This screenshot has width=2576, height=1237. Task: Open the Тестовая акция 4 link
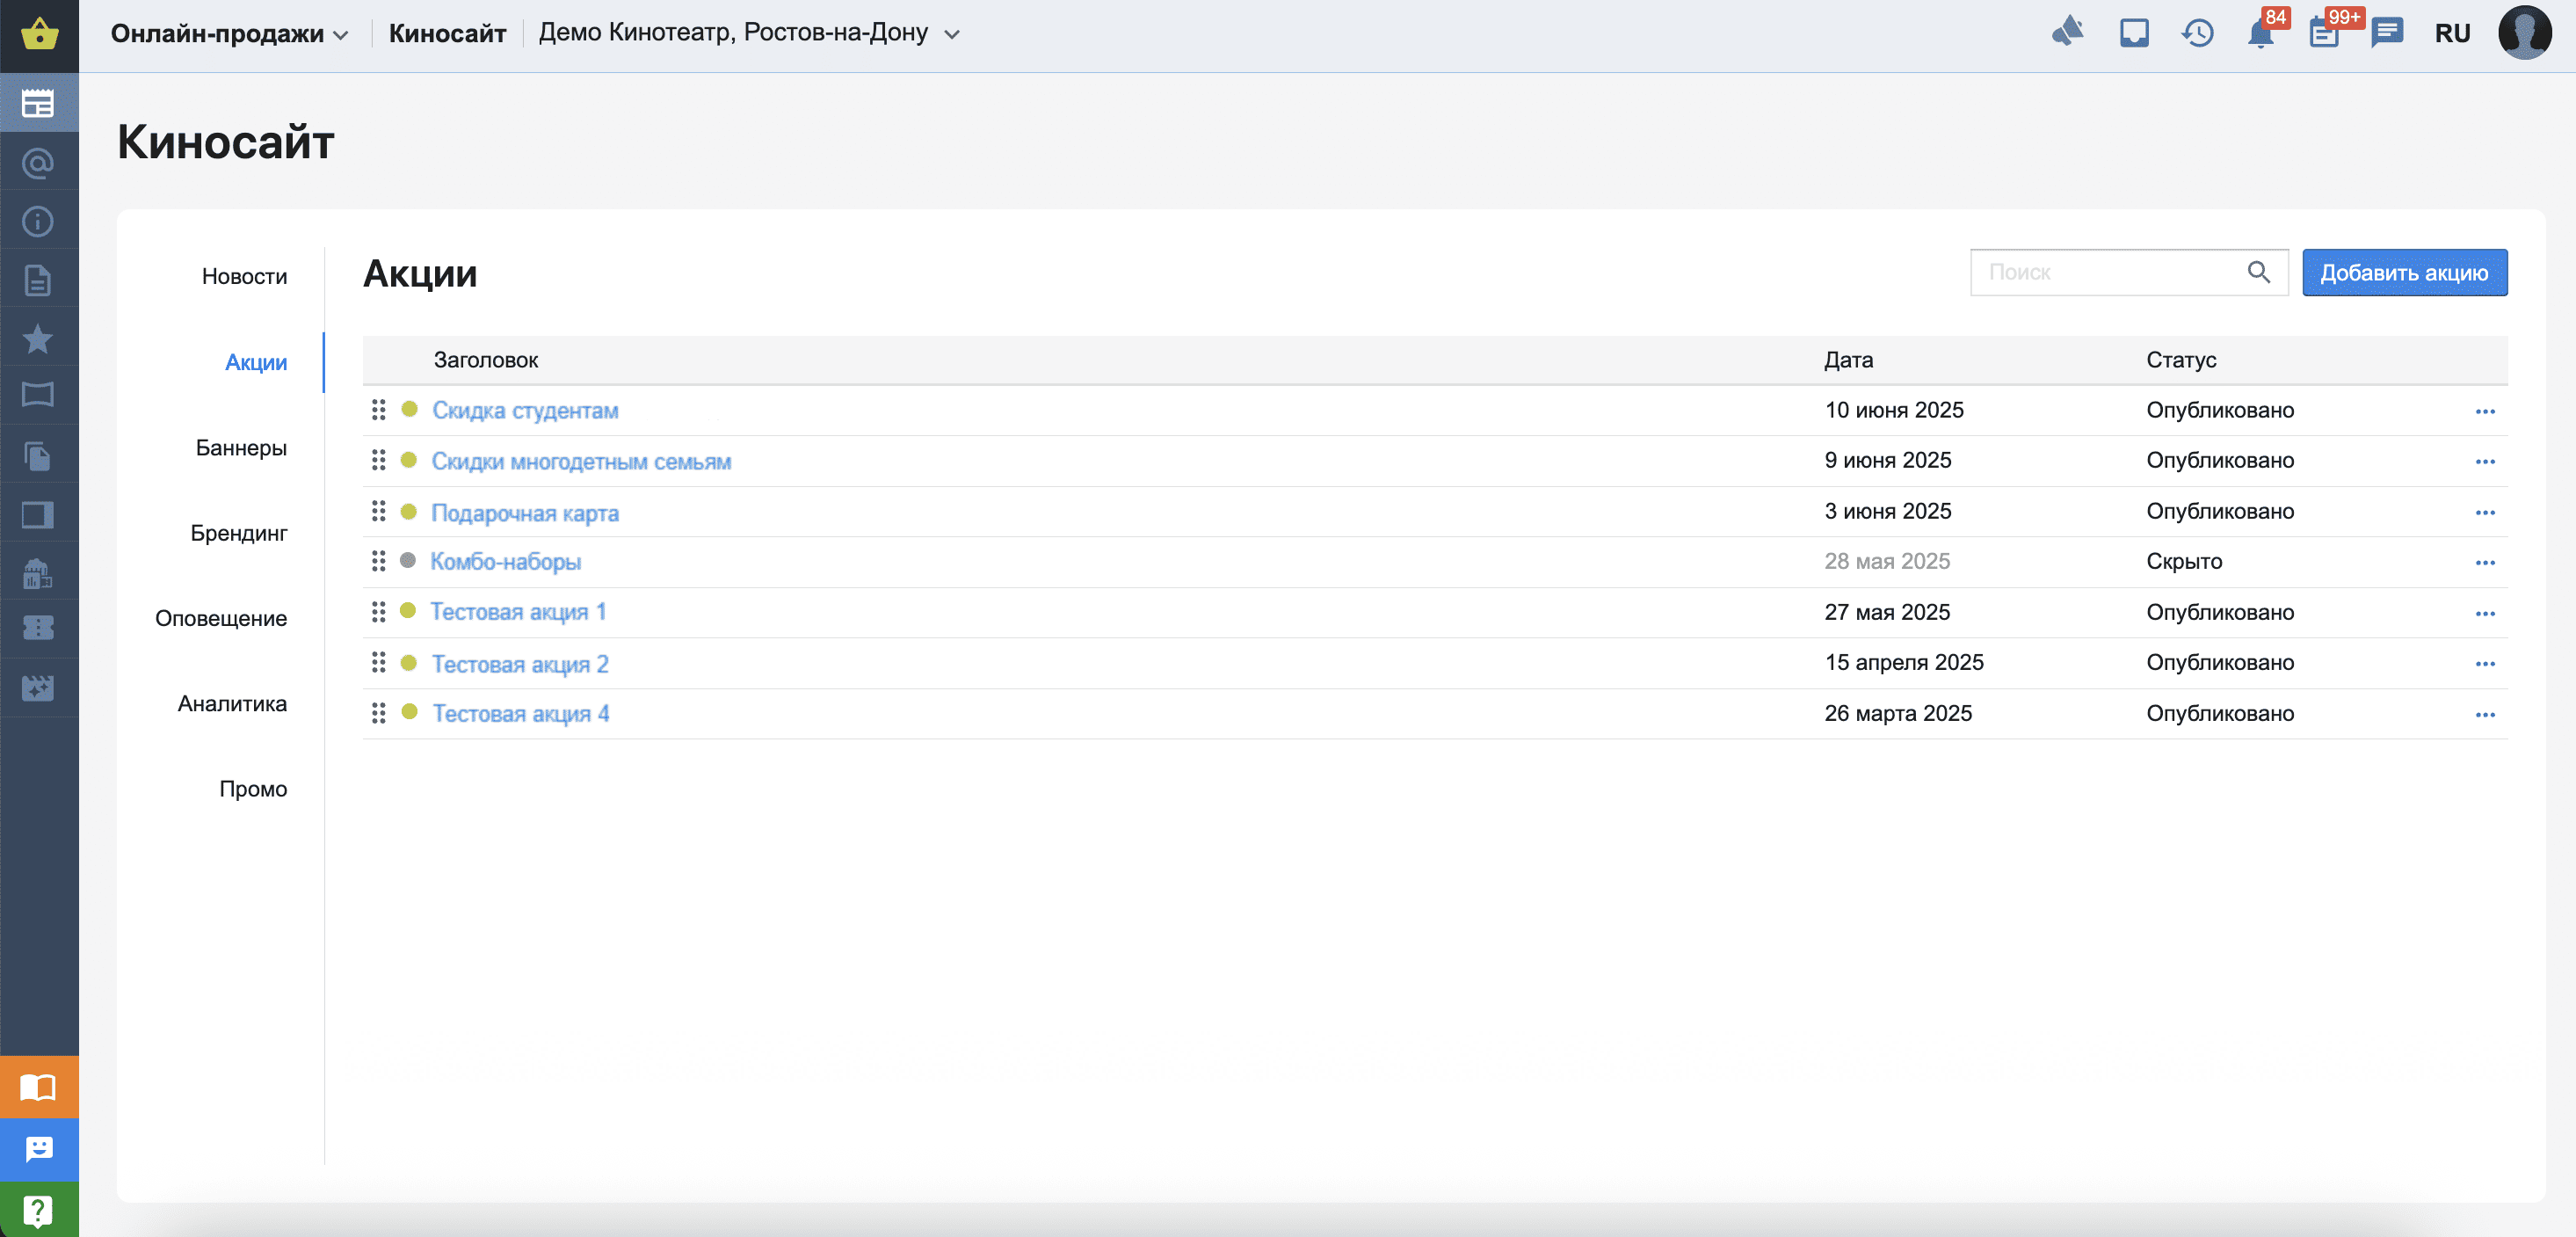(x=521, y=713)
